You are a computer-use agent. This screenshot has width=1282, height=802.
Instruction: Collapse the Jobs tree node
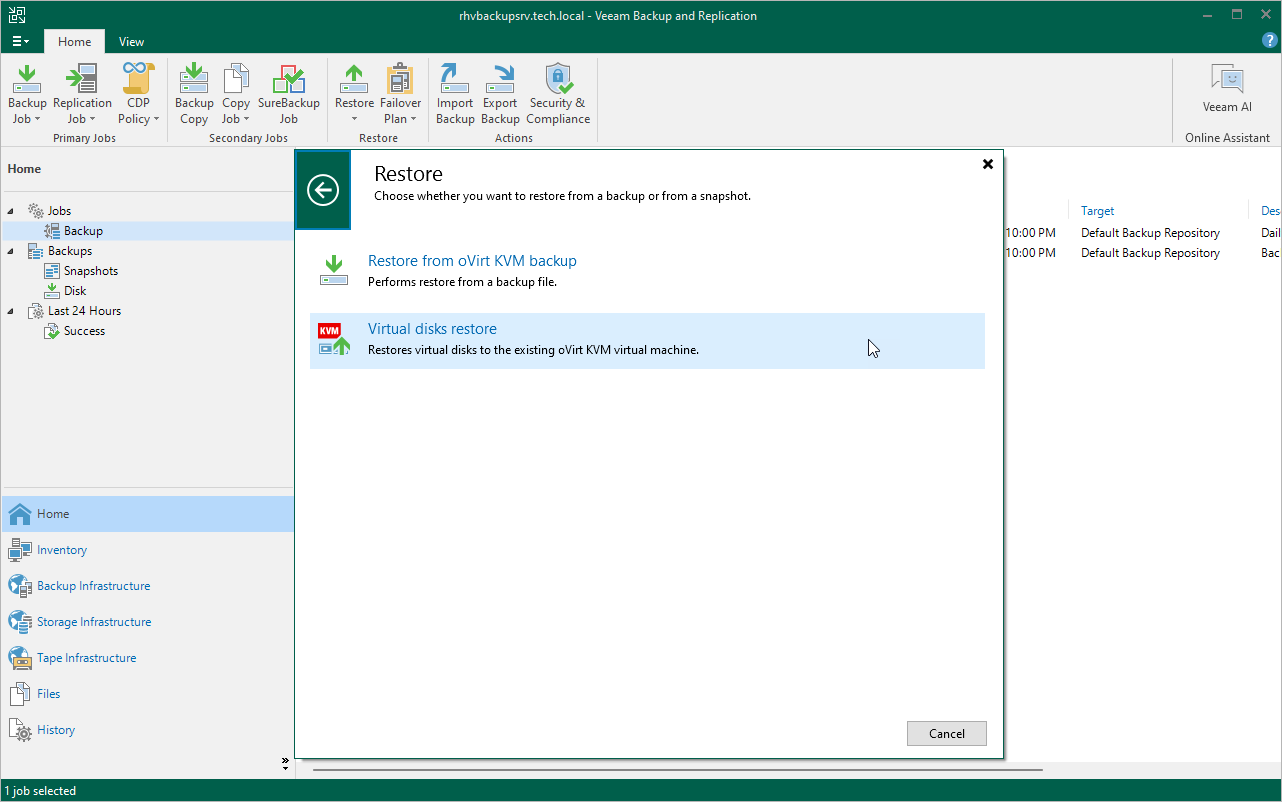coord(12,211)
